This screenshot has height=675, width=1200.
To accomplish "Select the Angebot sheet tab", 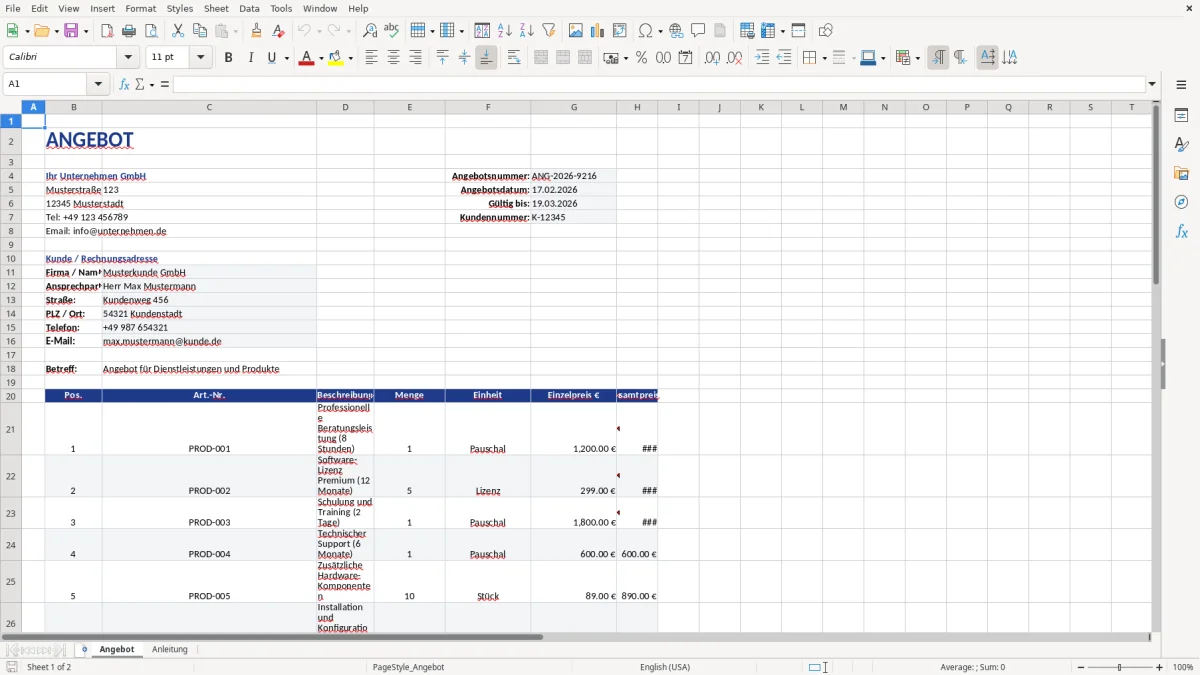I will [x=117, y=649].
